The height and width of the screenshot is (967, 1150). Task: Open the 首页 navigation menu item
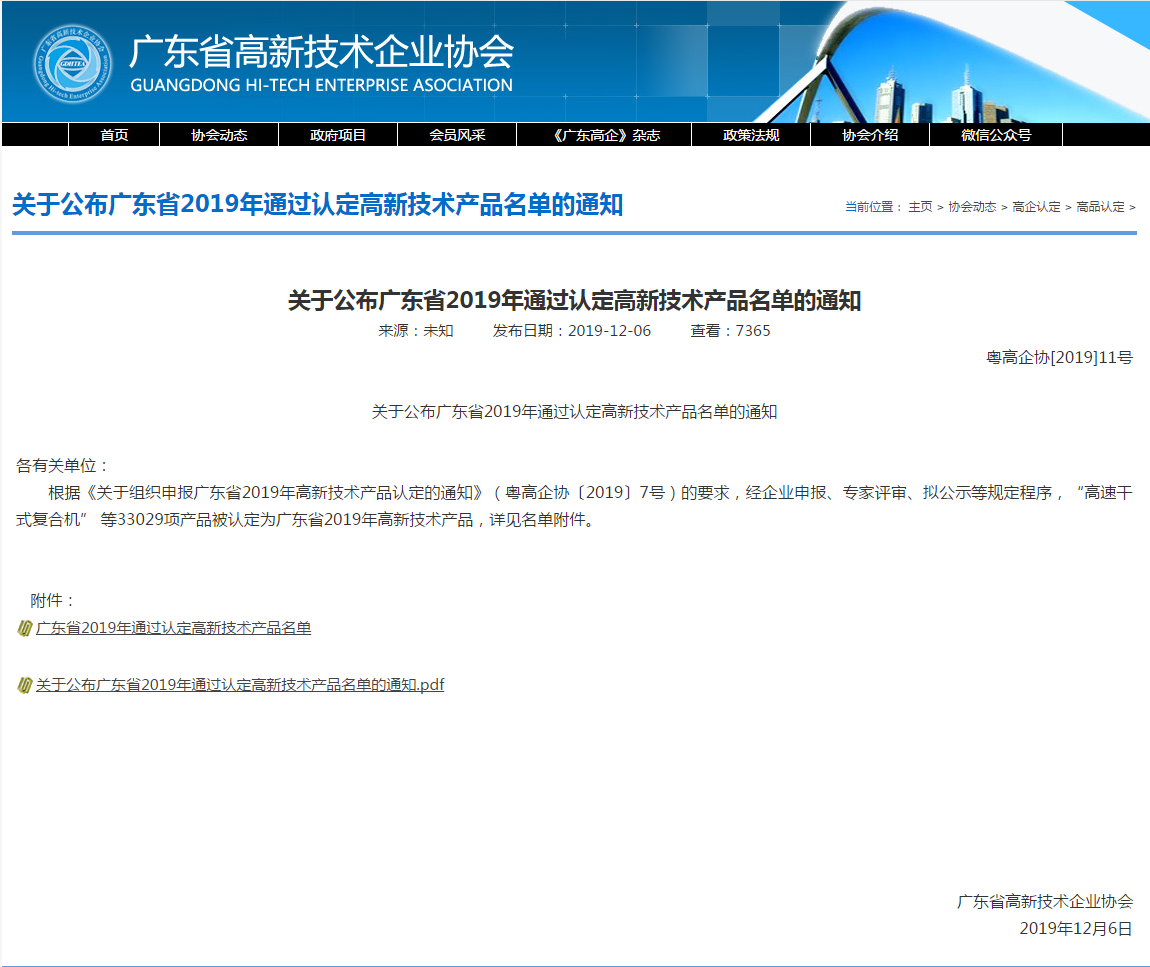tap(114, 135)
